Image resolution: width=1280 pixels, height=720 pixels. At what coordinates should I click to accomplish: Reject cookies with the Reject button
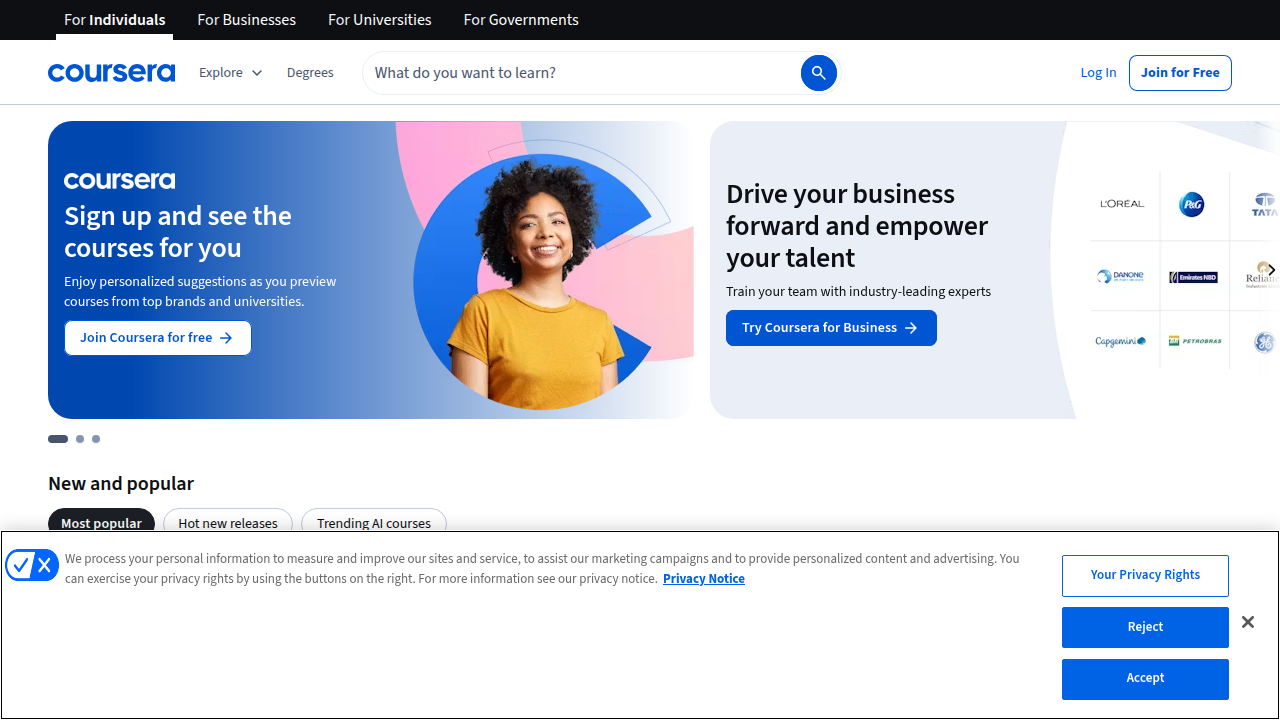1145,628
